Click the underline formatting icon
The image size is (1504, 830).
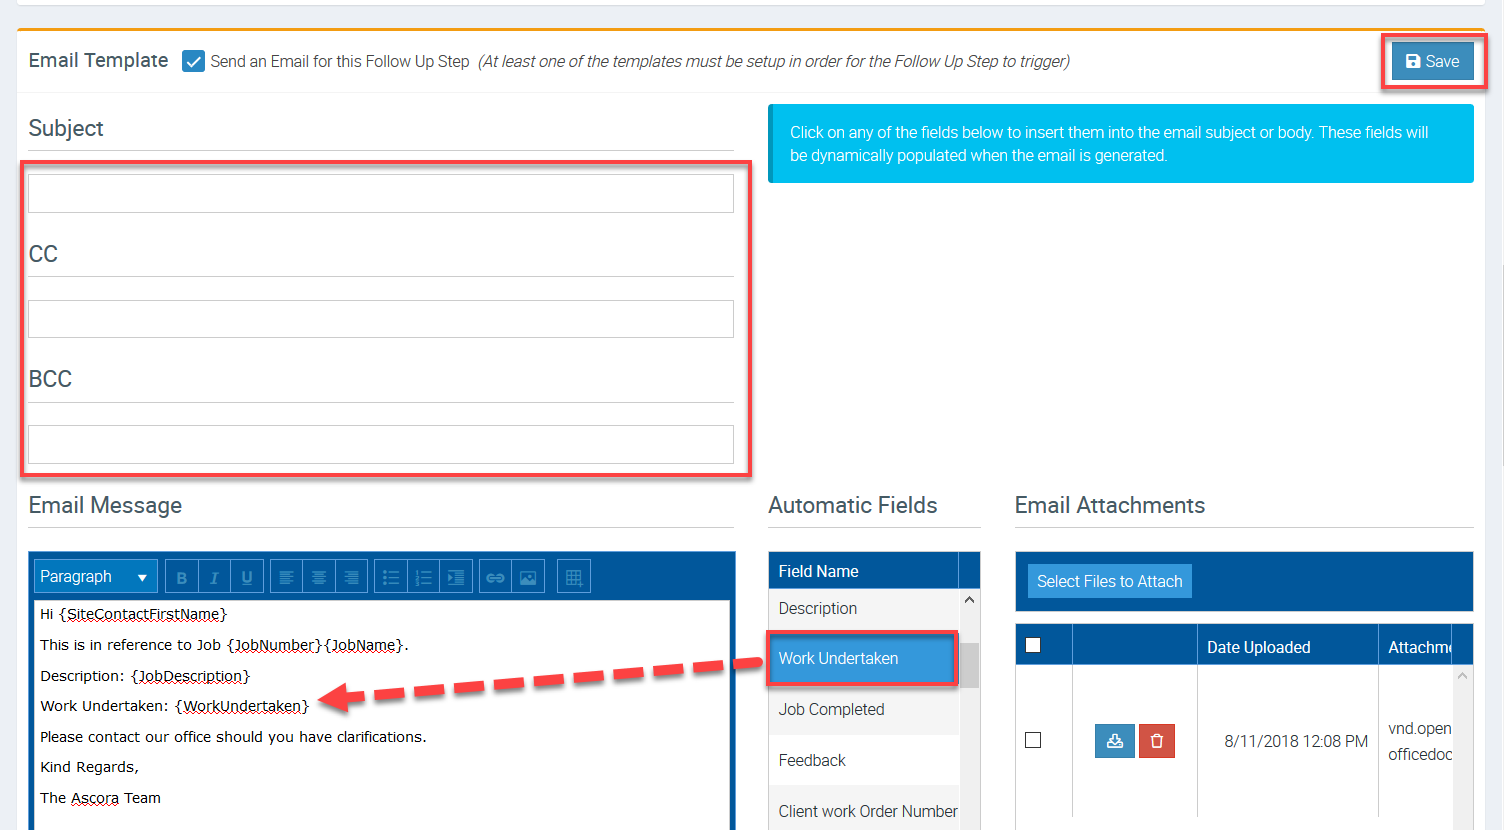(x=247, y=577)
